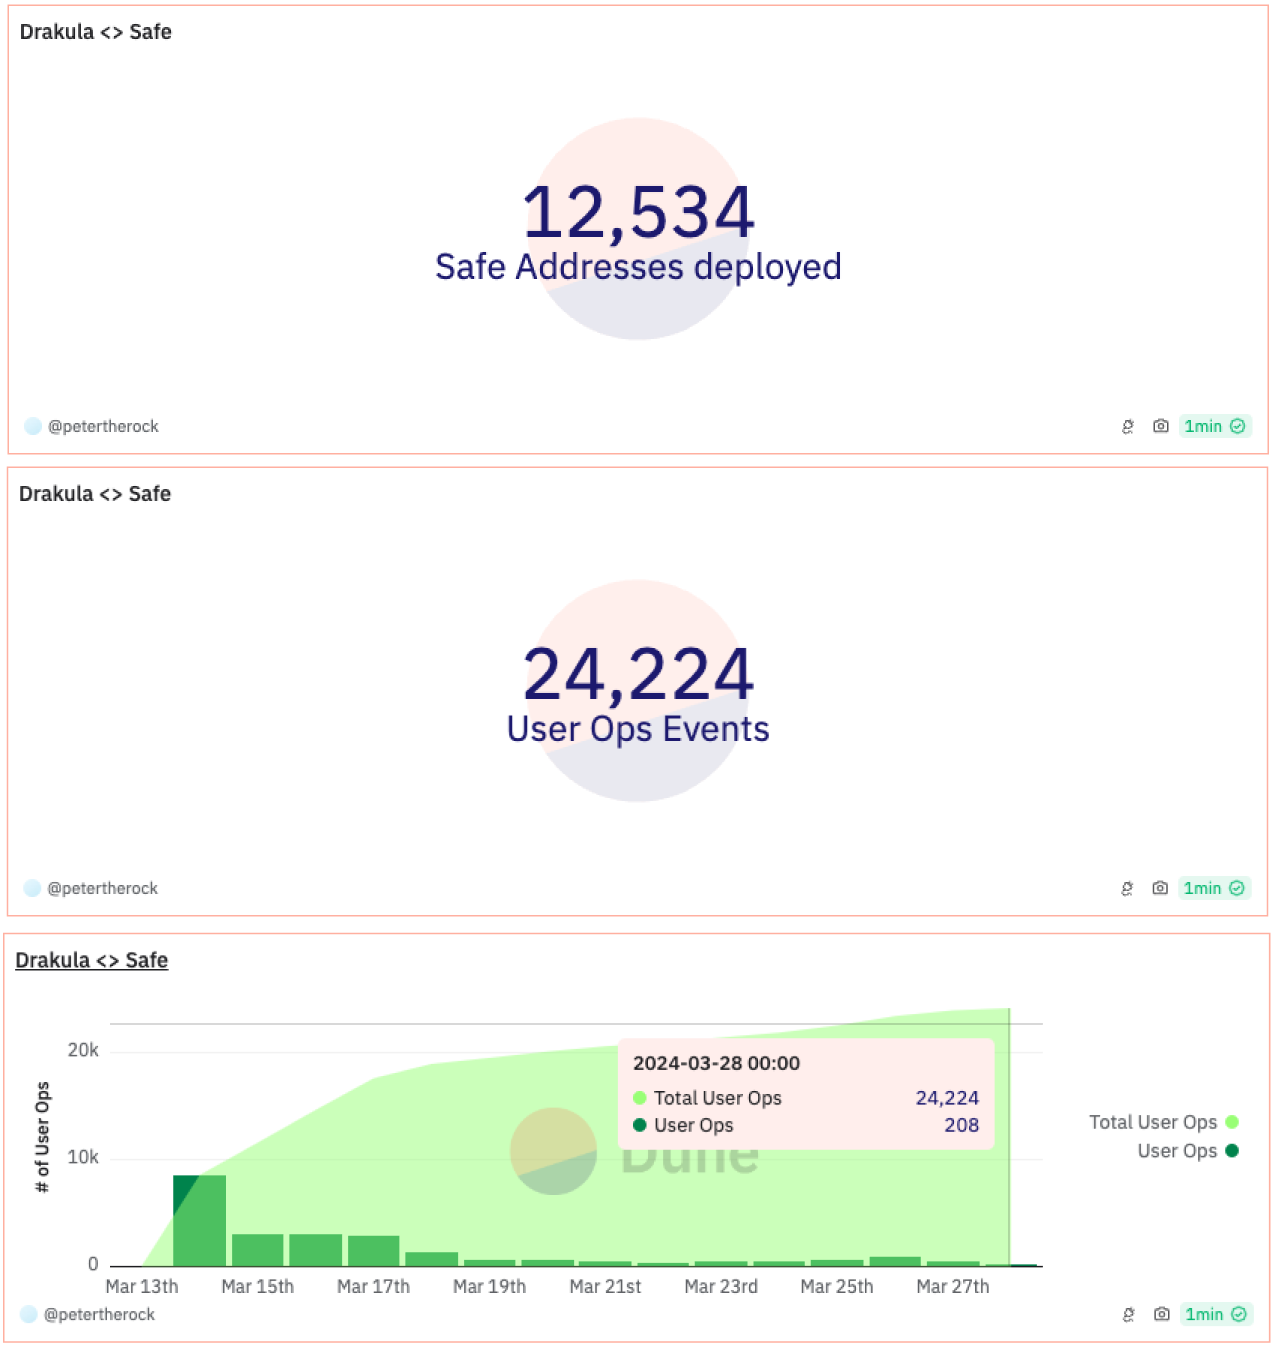The height and width of the screenshot is (1349, 1283).
Task: Click the Mar 21st x-axis label
Action: pos(605,1287)
